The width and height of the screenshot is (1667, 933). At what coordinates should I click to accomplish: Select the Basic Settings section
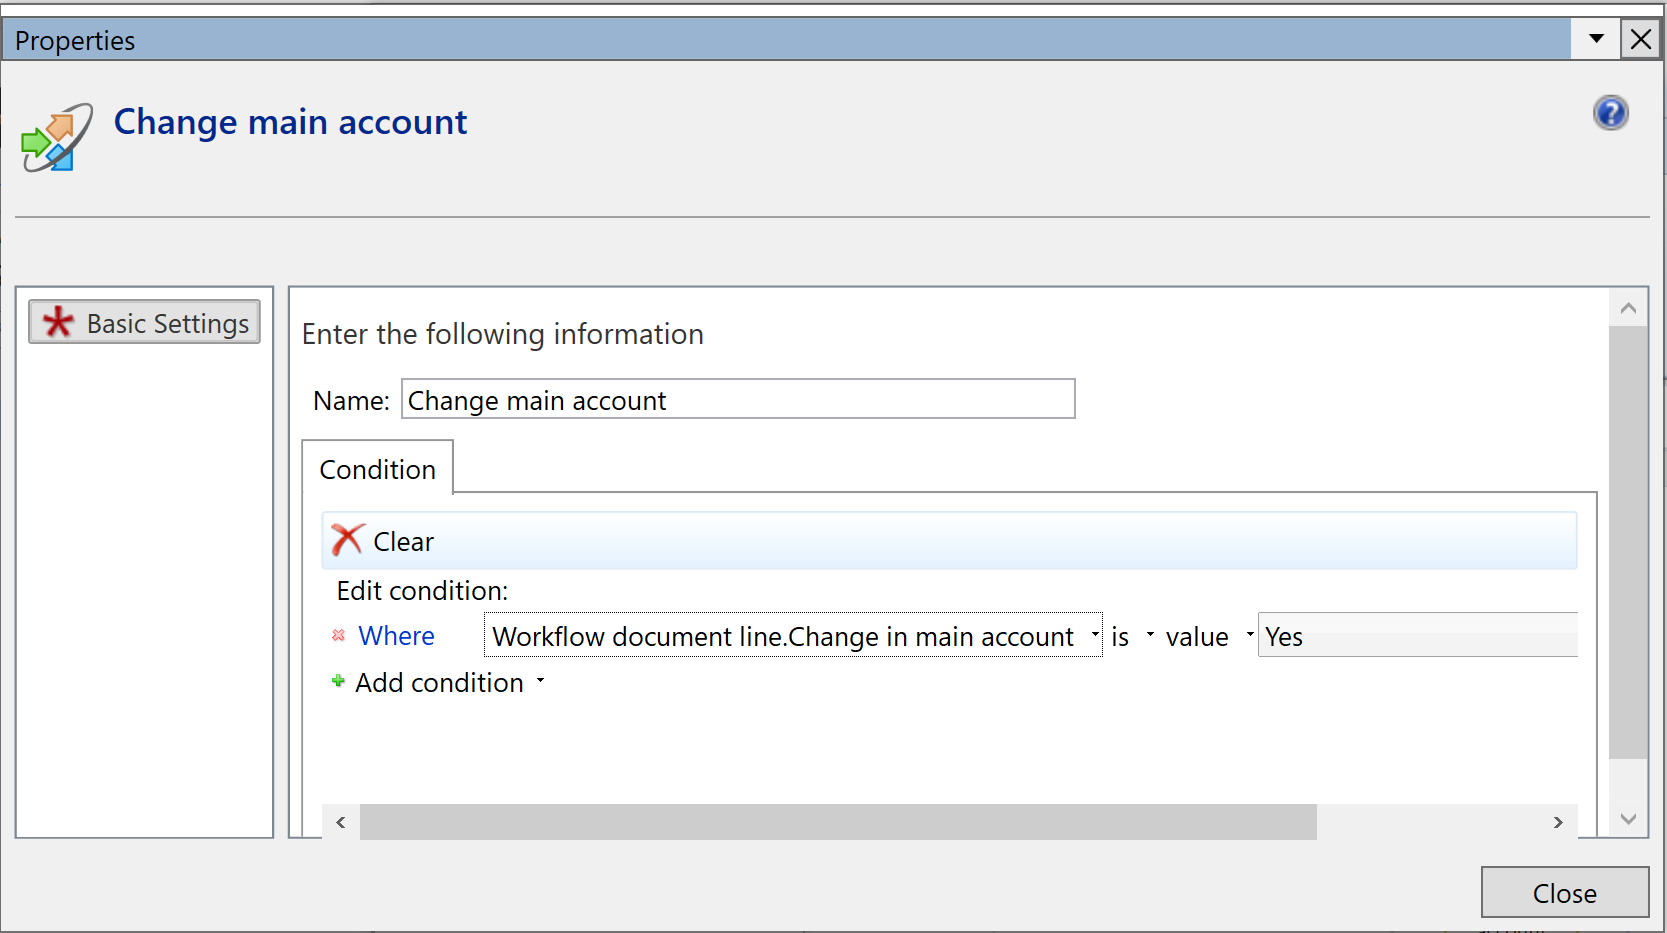[x=144, y=322]
